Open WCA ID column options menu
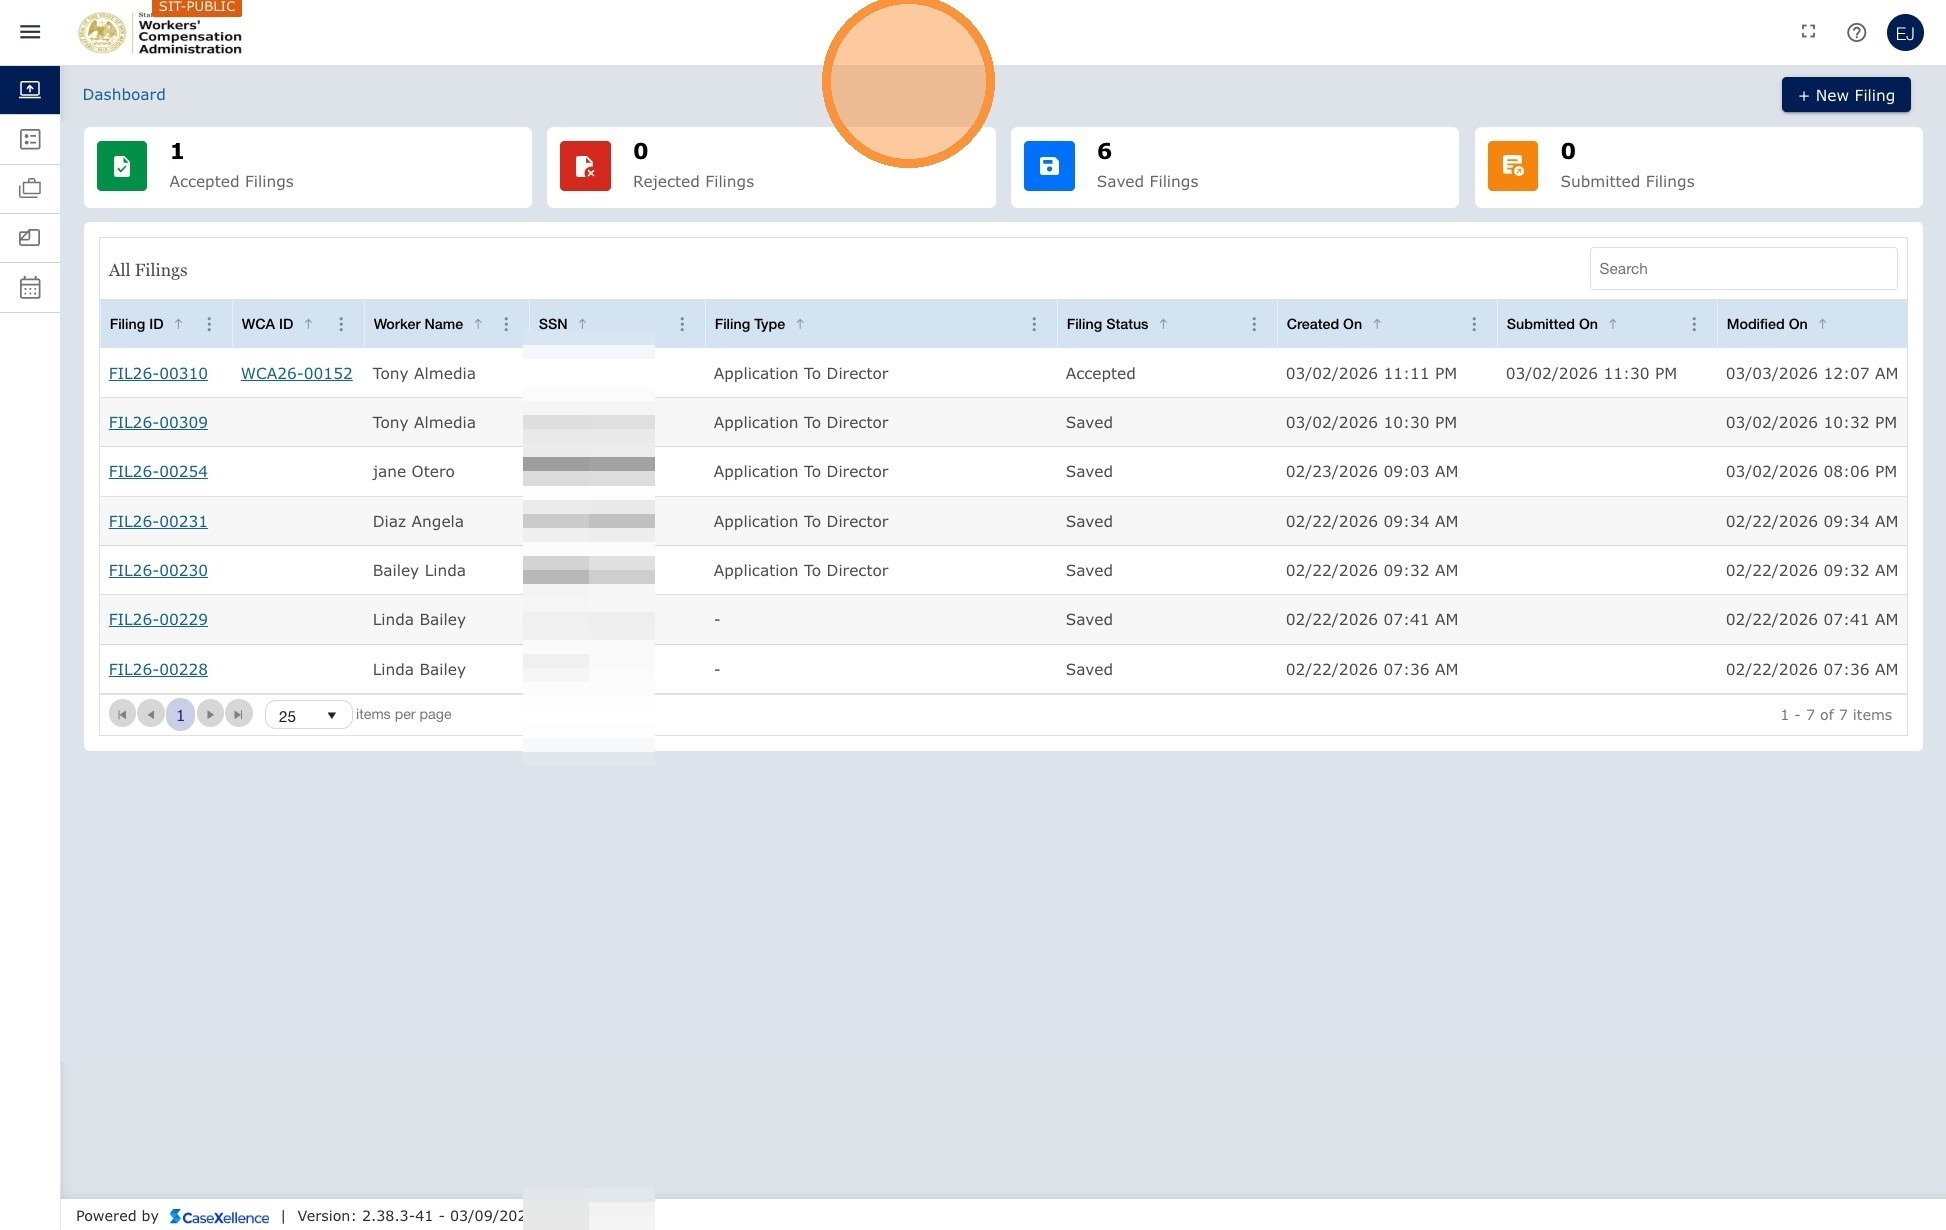Image resolution: width=1946 pixels, height=1230 pixels. (341, 324)
